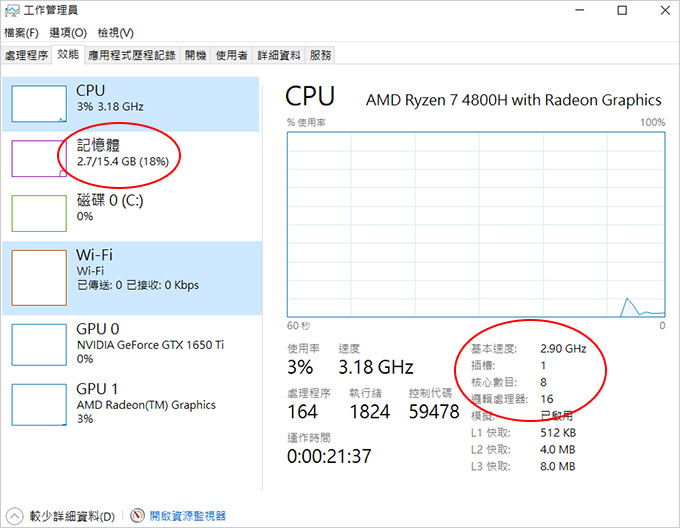Select the 記憶體 2.7/15.4 GB entry

(x=131, y=158)
